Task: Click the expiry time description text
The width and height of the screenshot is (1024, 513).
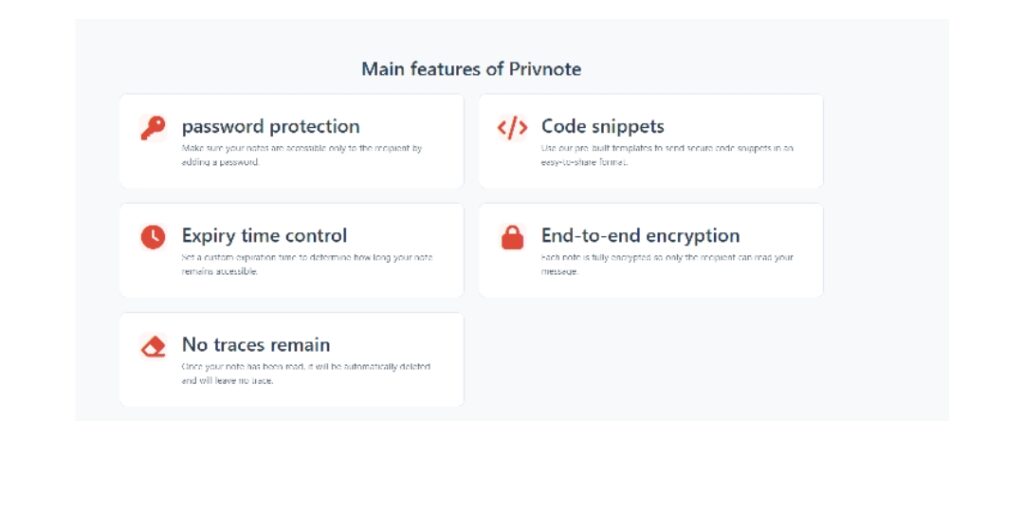Action: pos(307,264)
